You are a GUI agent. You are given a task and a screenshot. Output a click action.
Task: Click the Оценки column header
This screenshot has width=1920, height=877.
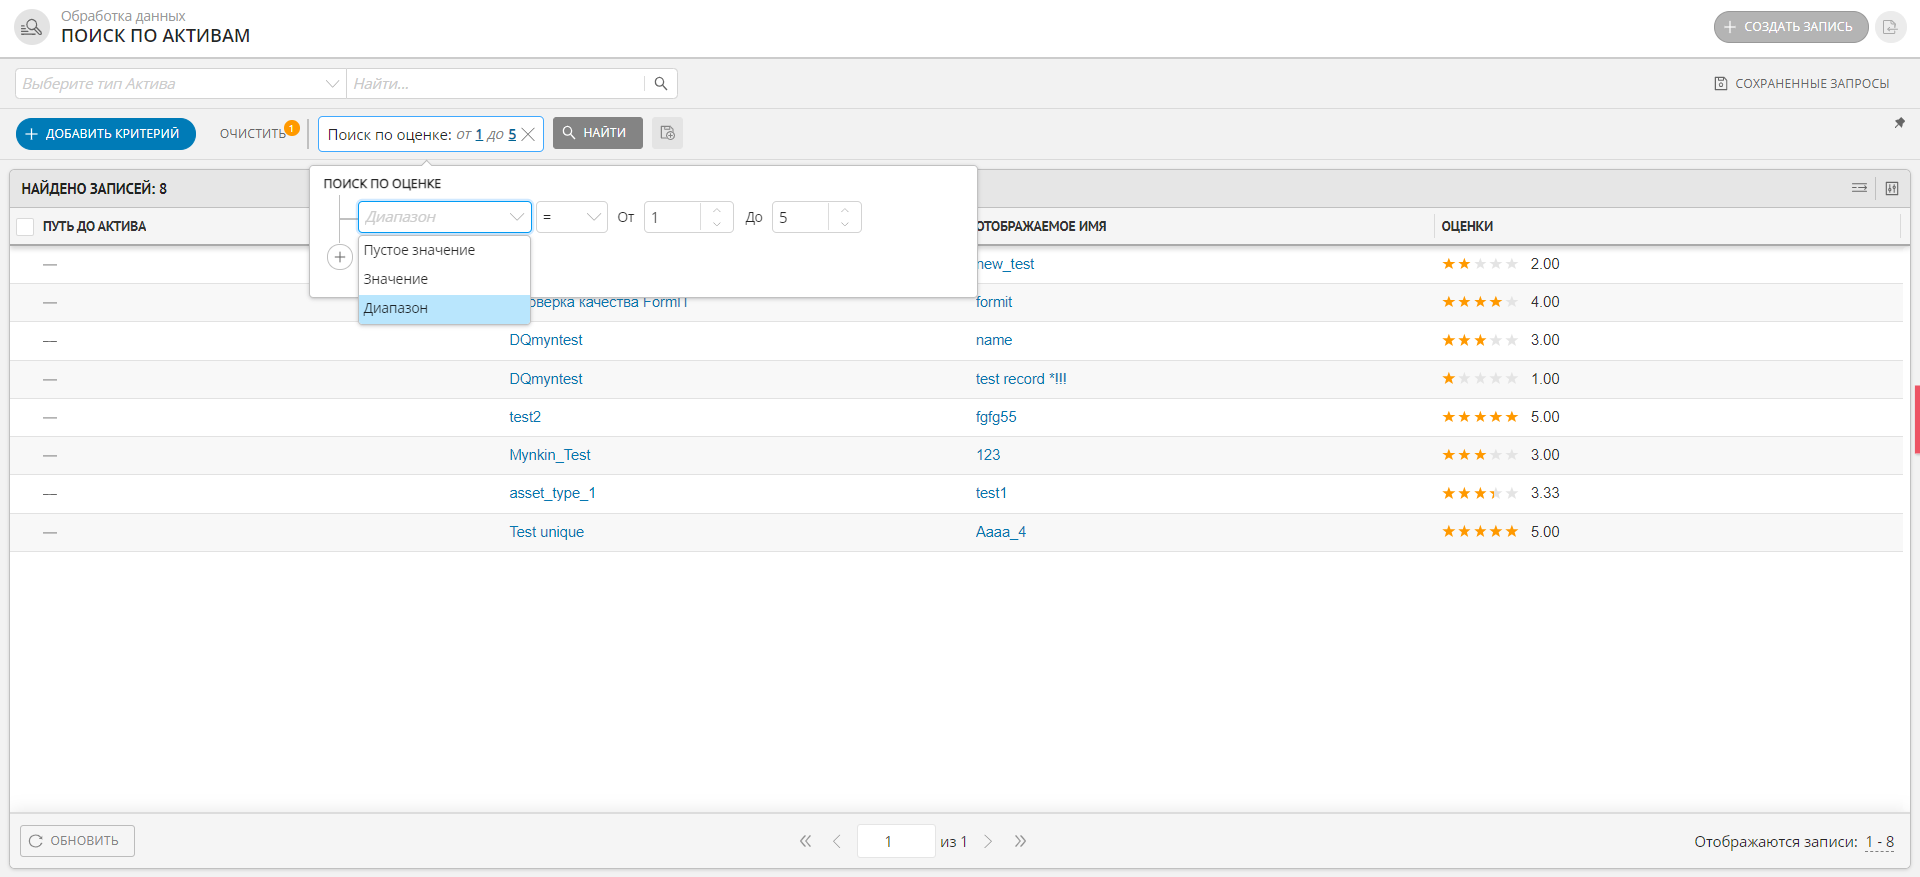1467,227
